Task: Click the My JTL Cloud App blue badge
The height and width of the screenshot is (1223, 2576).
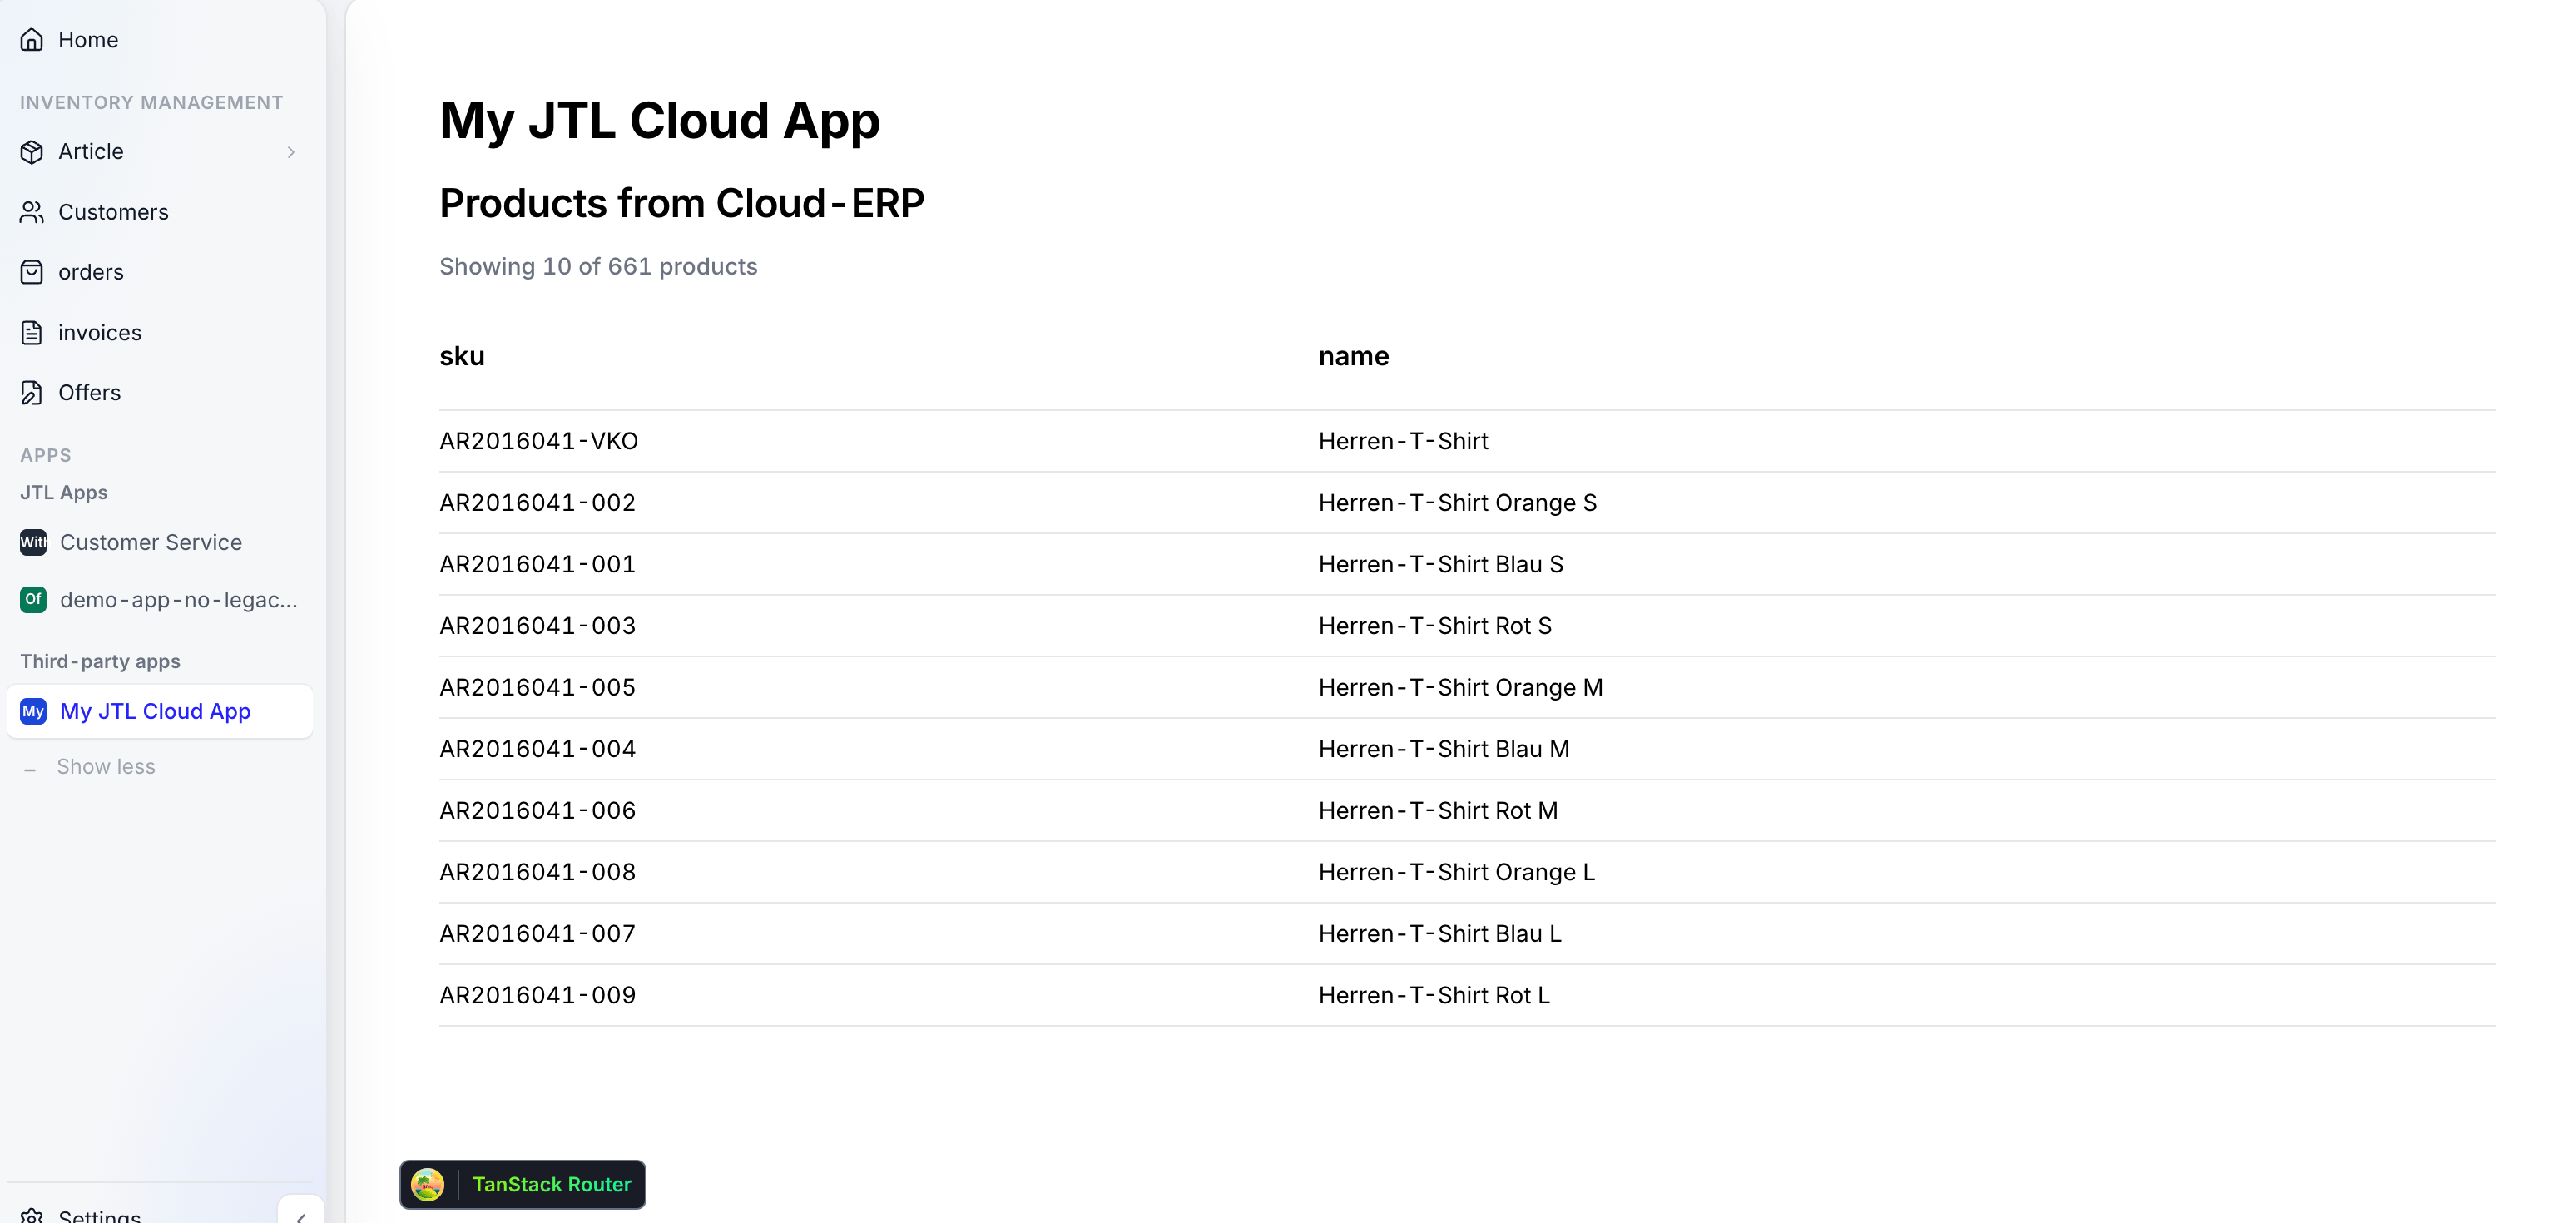Action: click(x=33, y=711)
